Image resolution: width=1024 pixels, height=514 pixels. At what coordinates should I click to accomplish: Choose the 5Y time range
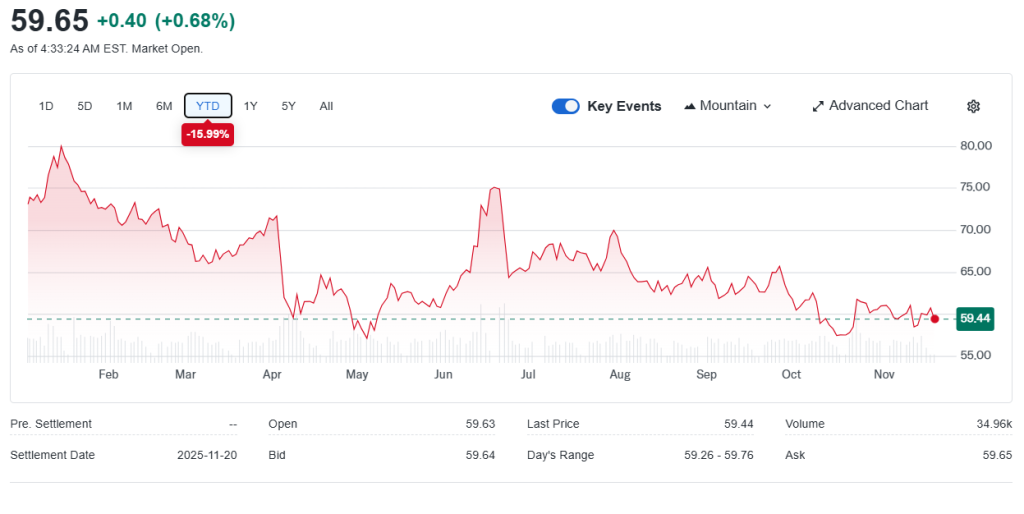pyautogui.click(x=289, y=106)
